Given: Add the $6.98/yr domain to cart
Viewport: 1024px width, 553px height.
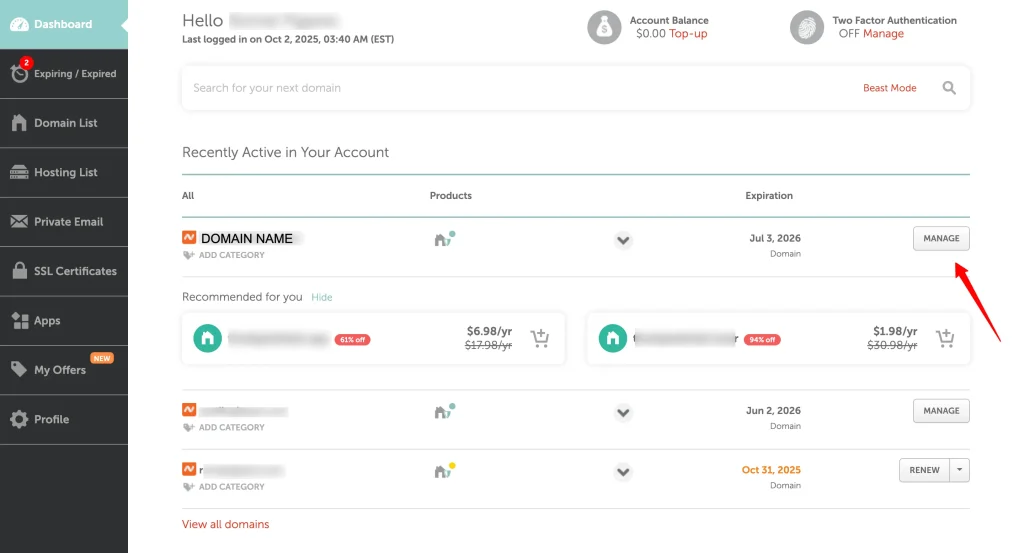Looking at the screenshot, I should click(540, 338).
